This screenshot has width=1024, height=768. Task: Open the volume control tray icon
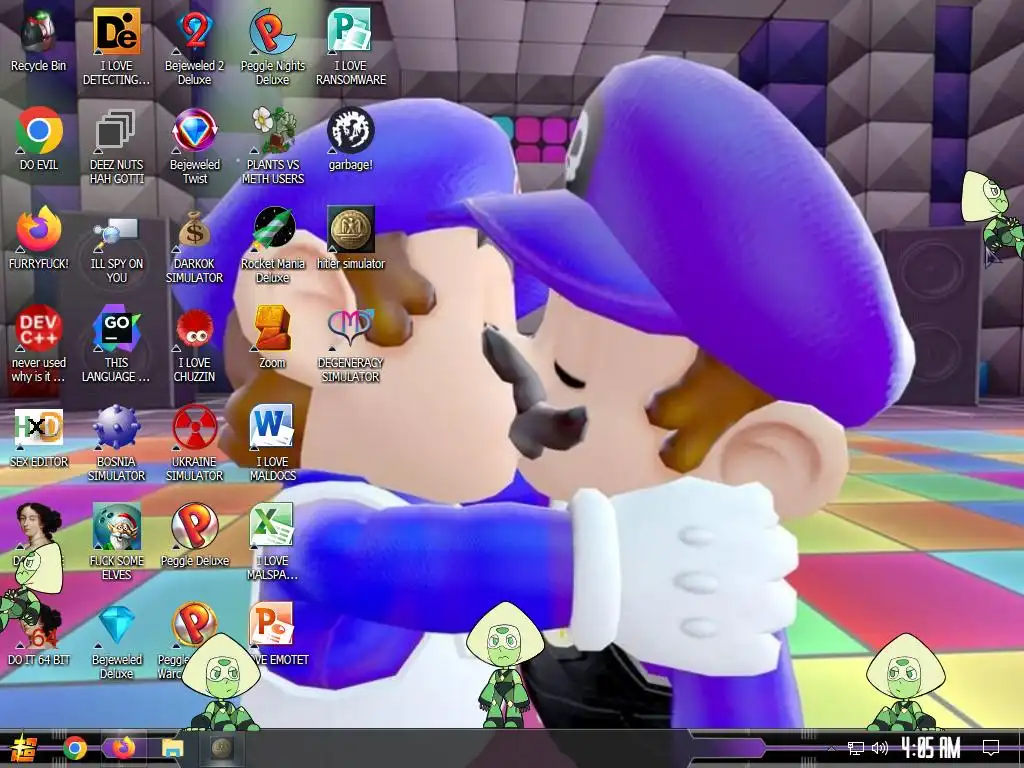(x=880, y=748)
